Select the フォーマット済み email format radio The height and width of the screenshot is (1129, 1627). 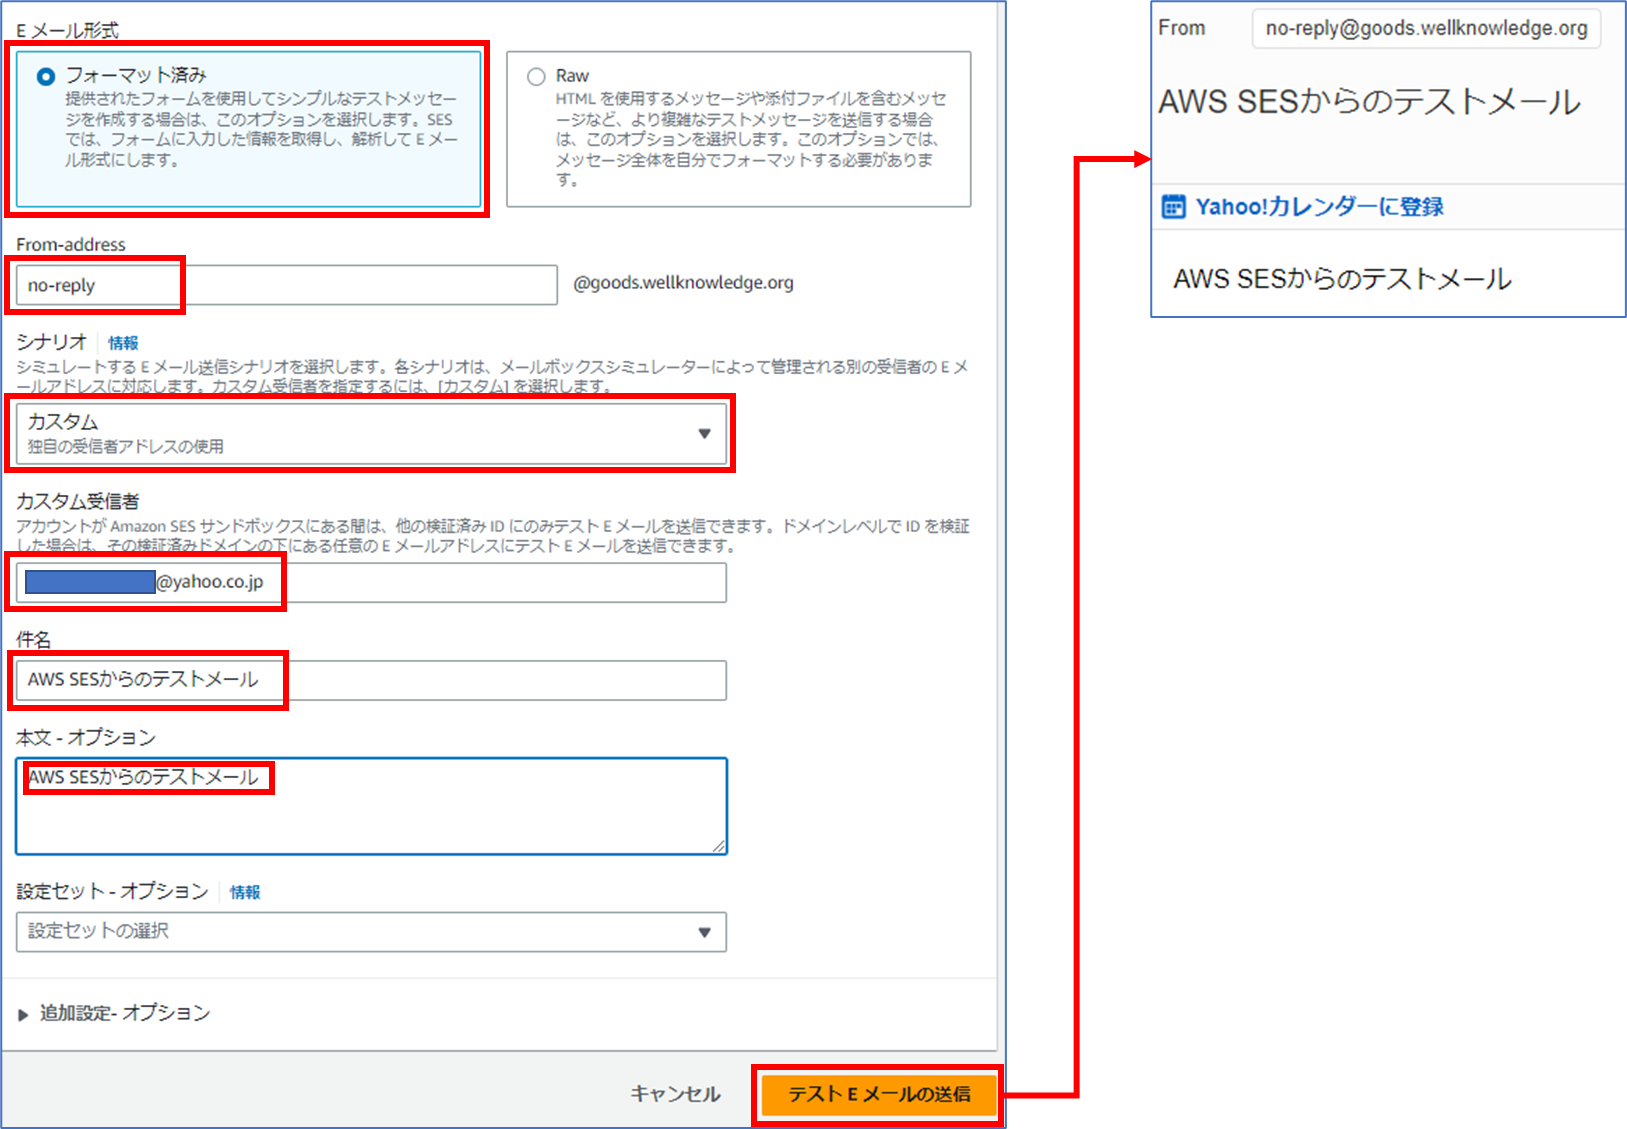(x=46, y=77)
